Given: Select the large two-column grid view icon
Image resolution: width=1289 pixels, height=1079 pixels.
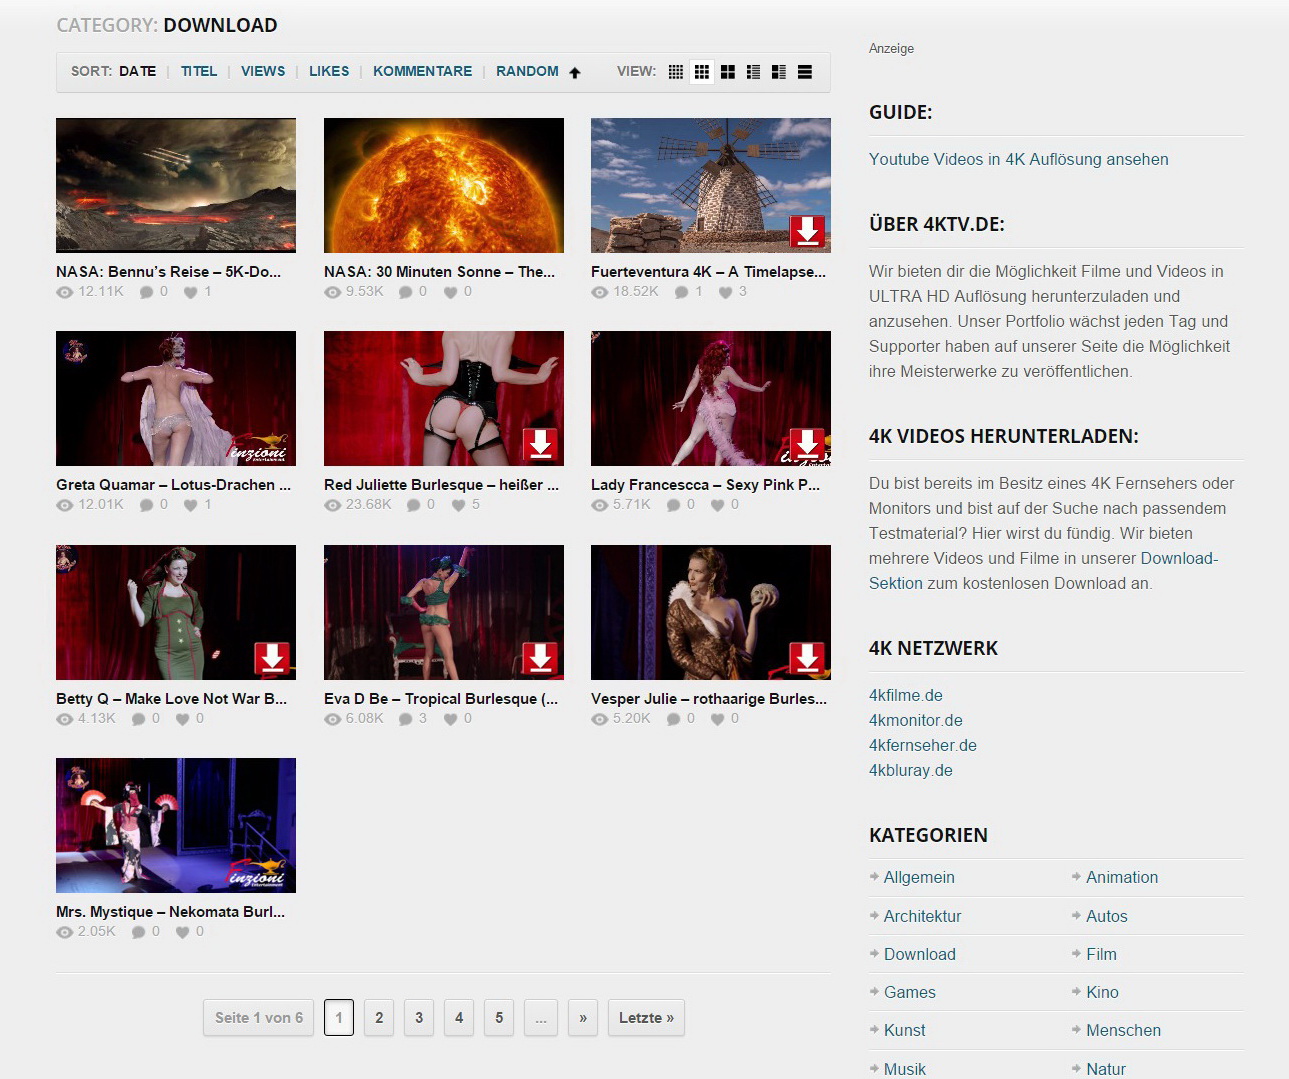Looking at the screenshot, I should [728, 72].
